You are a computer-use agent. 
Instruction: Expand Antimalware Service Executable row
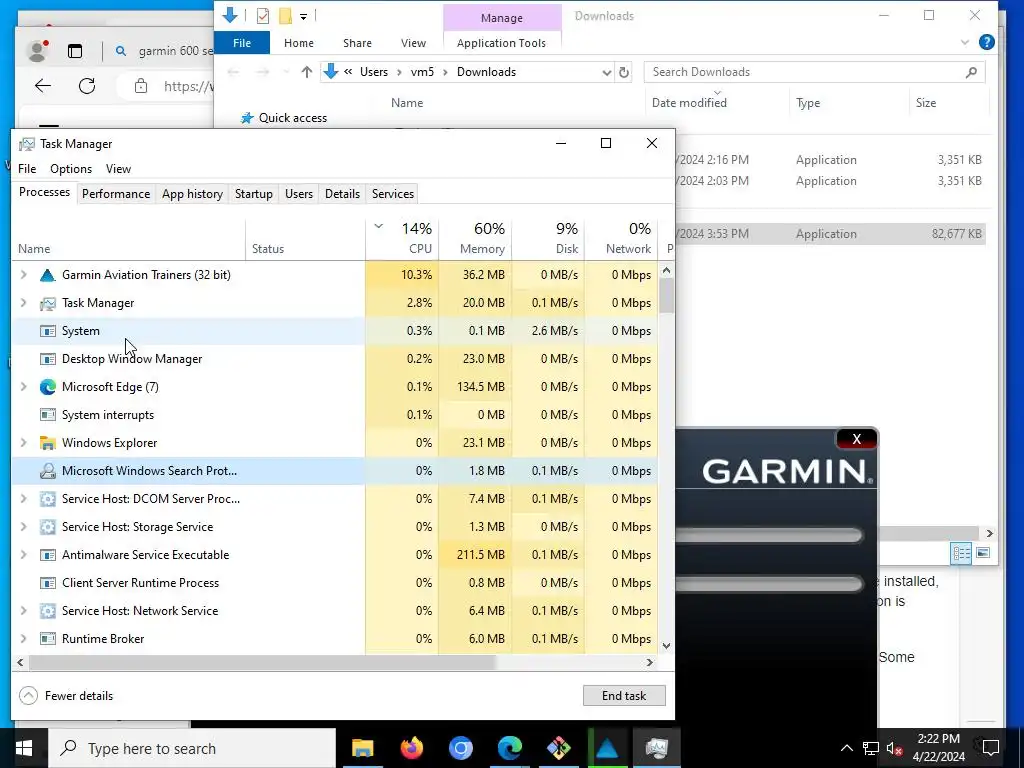(24, 555)
